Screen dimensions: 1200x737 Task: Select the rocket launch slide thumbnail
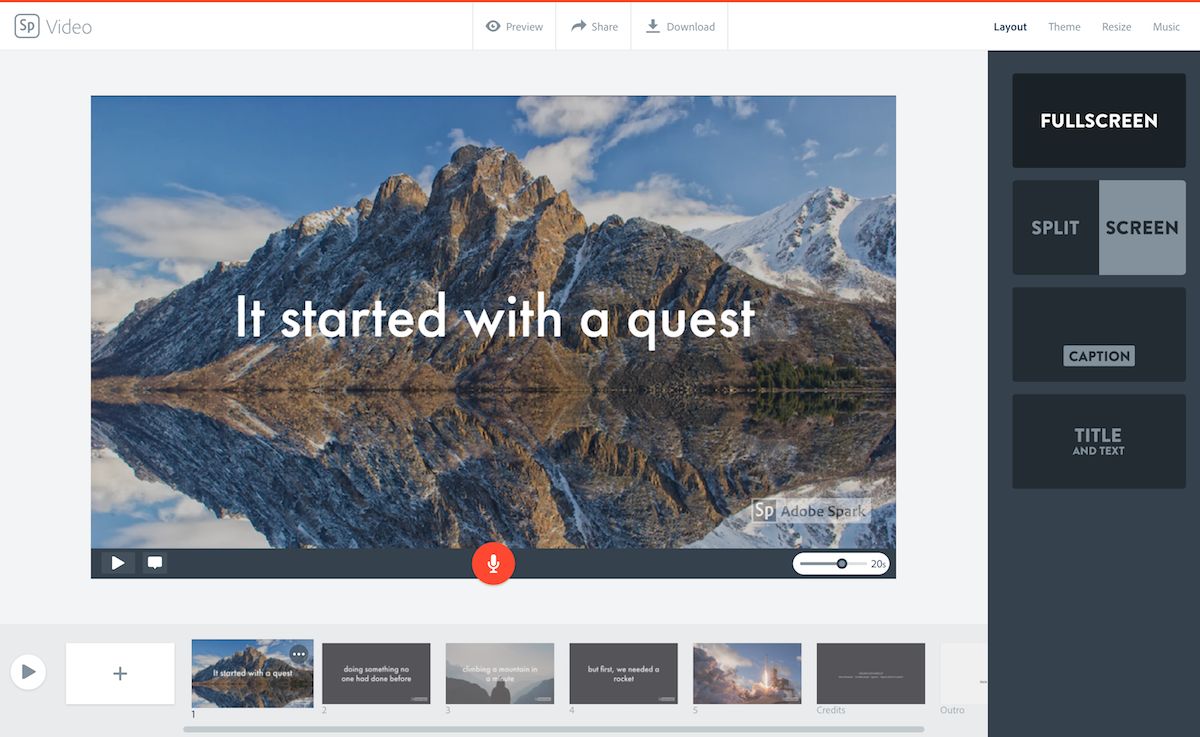(x=747, y=673)
